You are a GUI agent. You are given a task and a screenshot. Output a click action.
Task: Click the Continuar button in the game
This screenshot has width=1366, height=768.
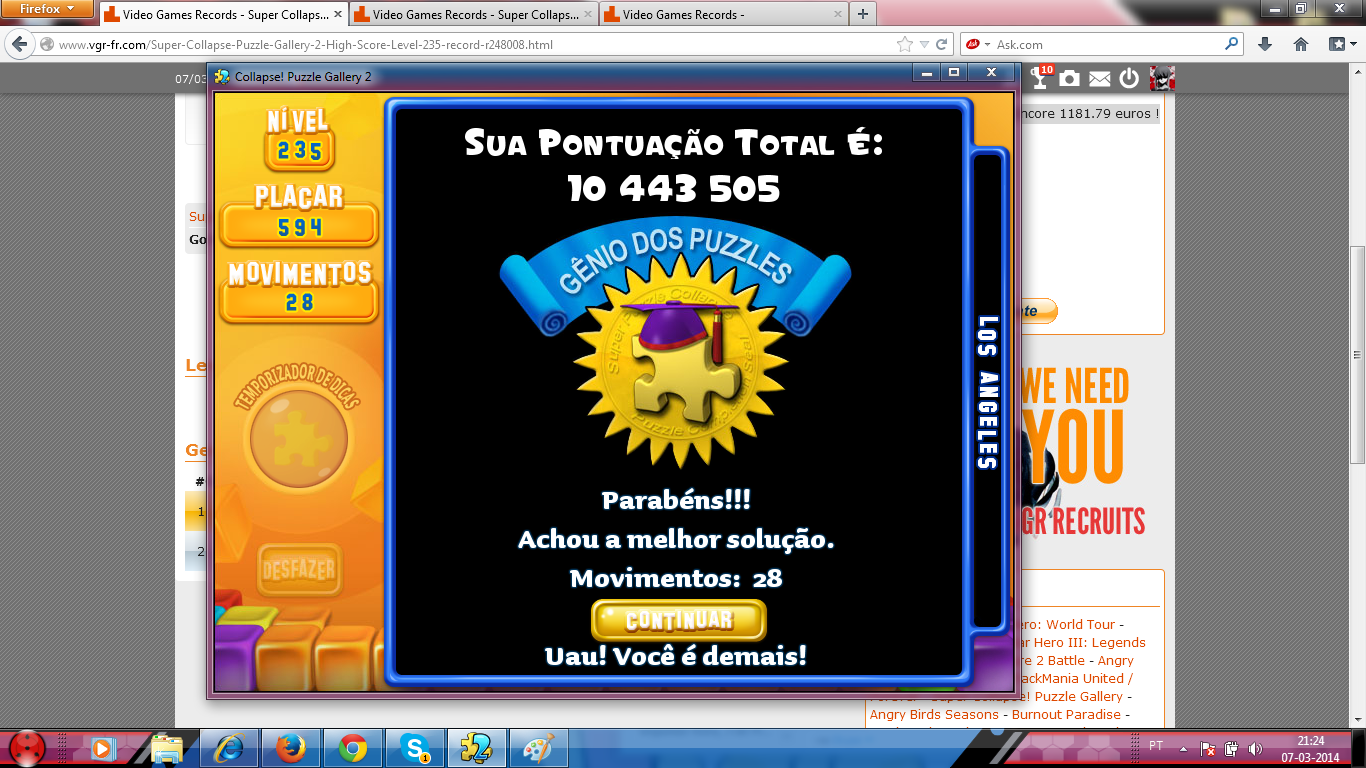[x=679, y=620]
